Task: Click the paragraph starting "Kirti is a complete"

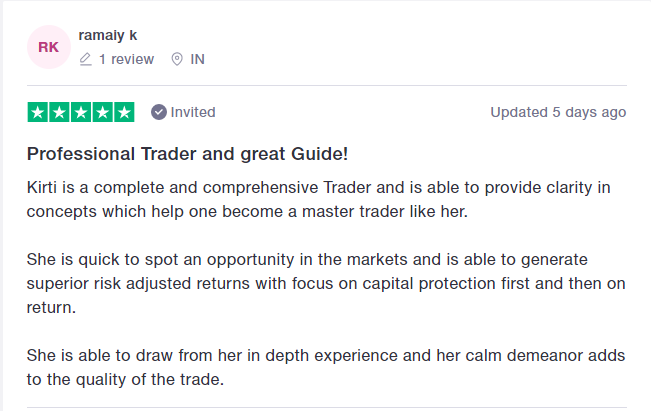Action: pyautogui.click(x=318, y=198)
